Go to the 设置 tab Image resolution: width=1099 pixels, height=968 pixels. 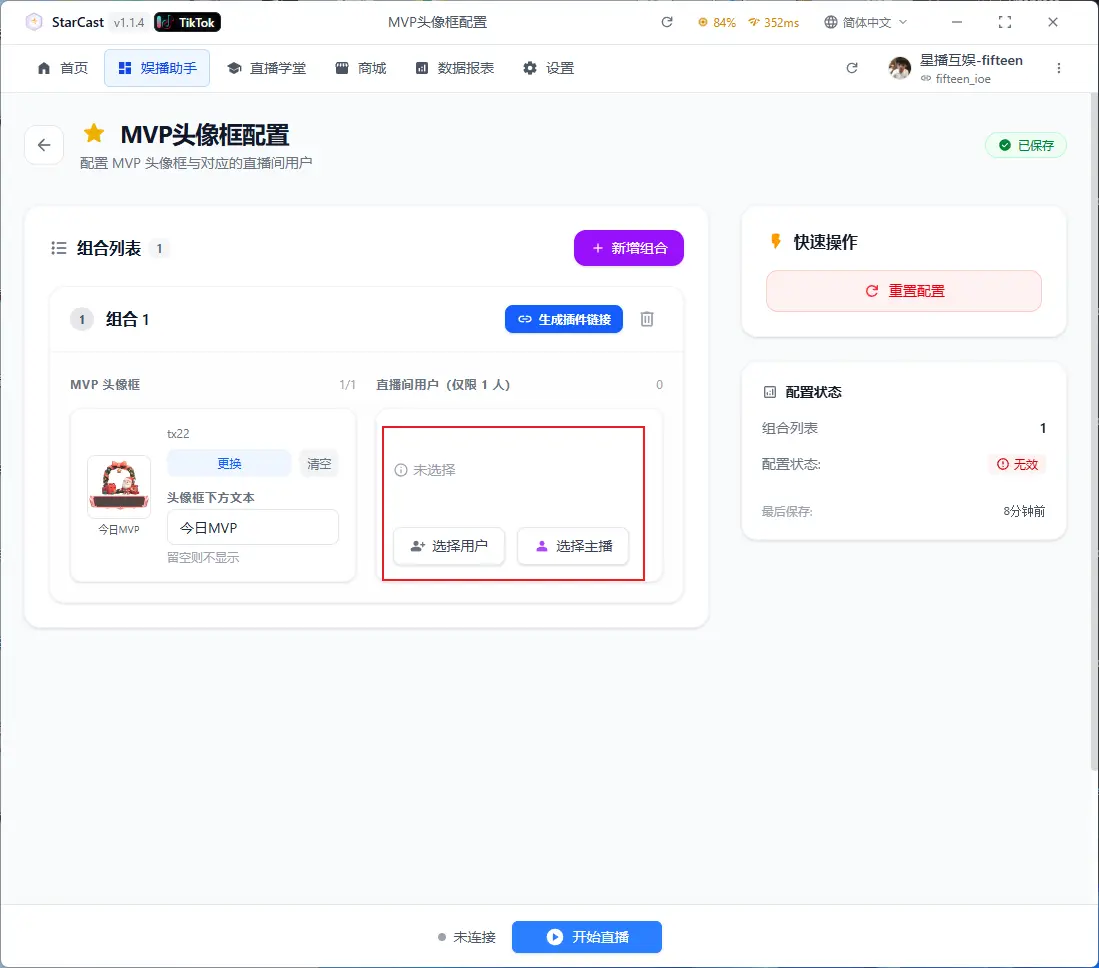pyautogui.click(x=549, y=68)
